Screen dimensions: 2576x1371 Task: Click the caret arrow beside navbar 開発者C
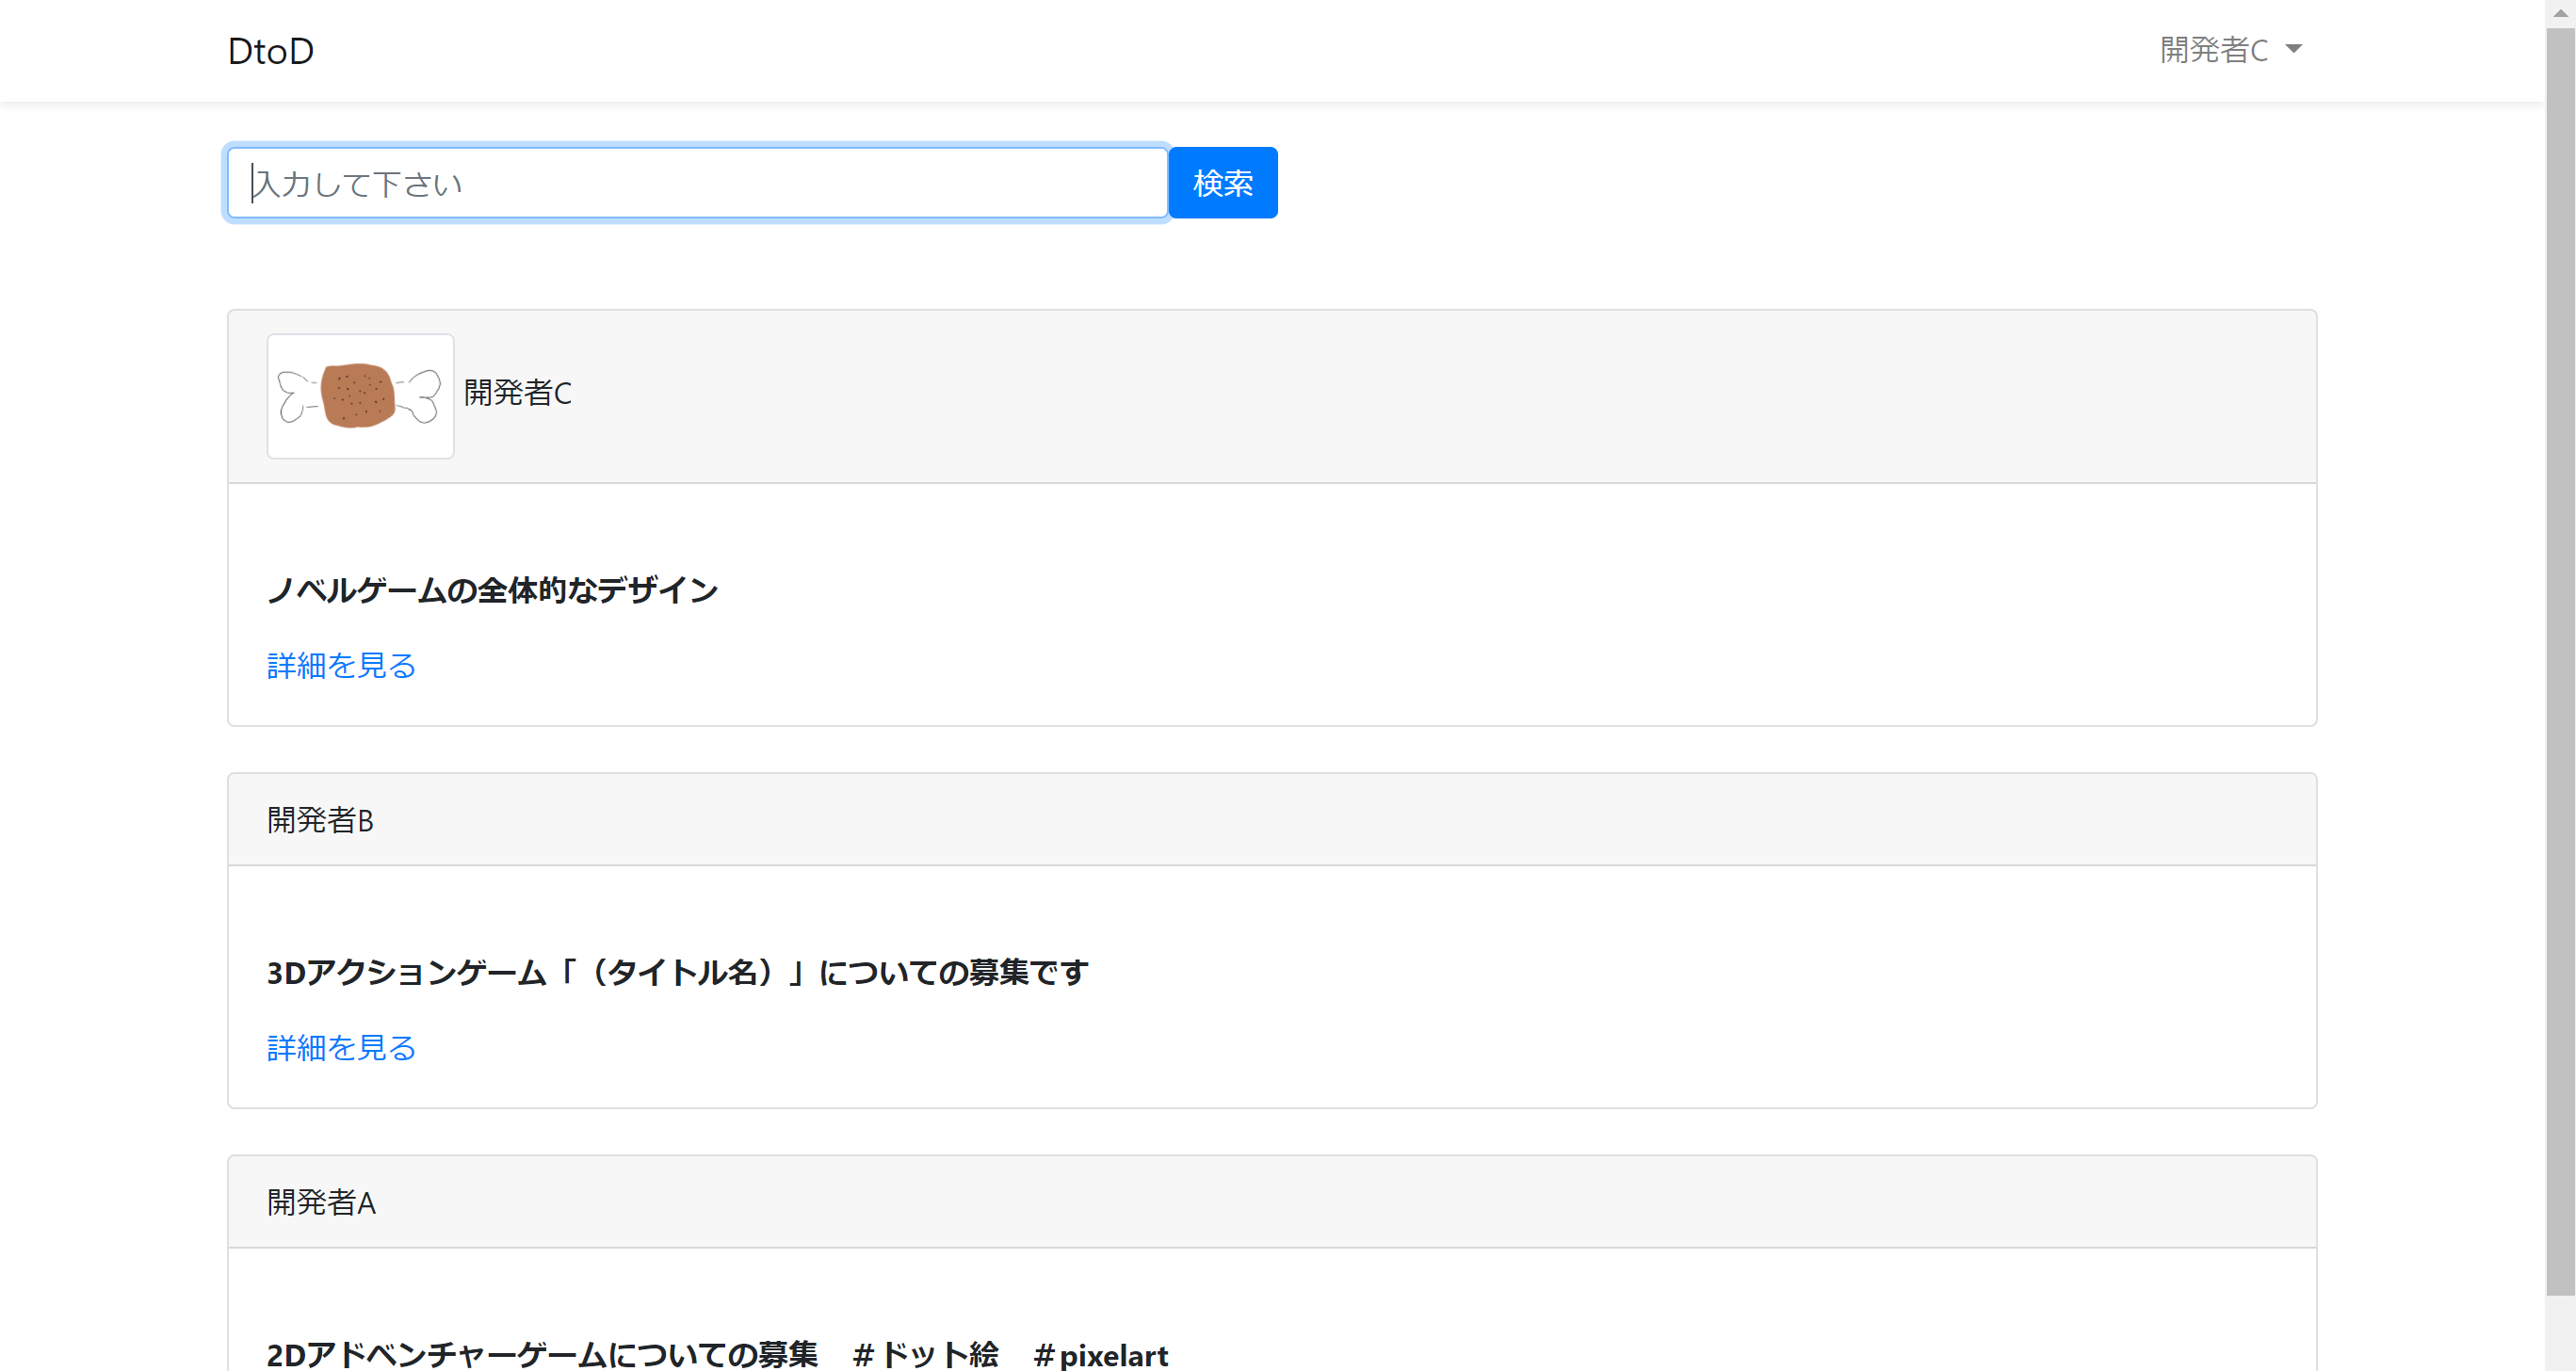pos(2294,49)
